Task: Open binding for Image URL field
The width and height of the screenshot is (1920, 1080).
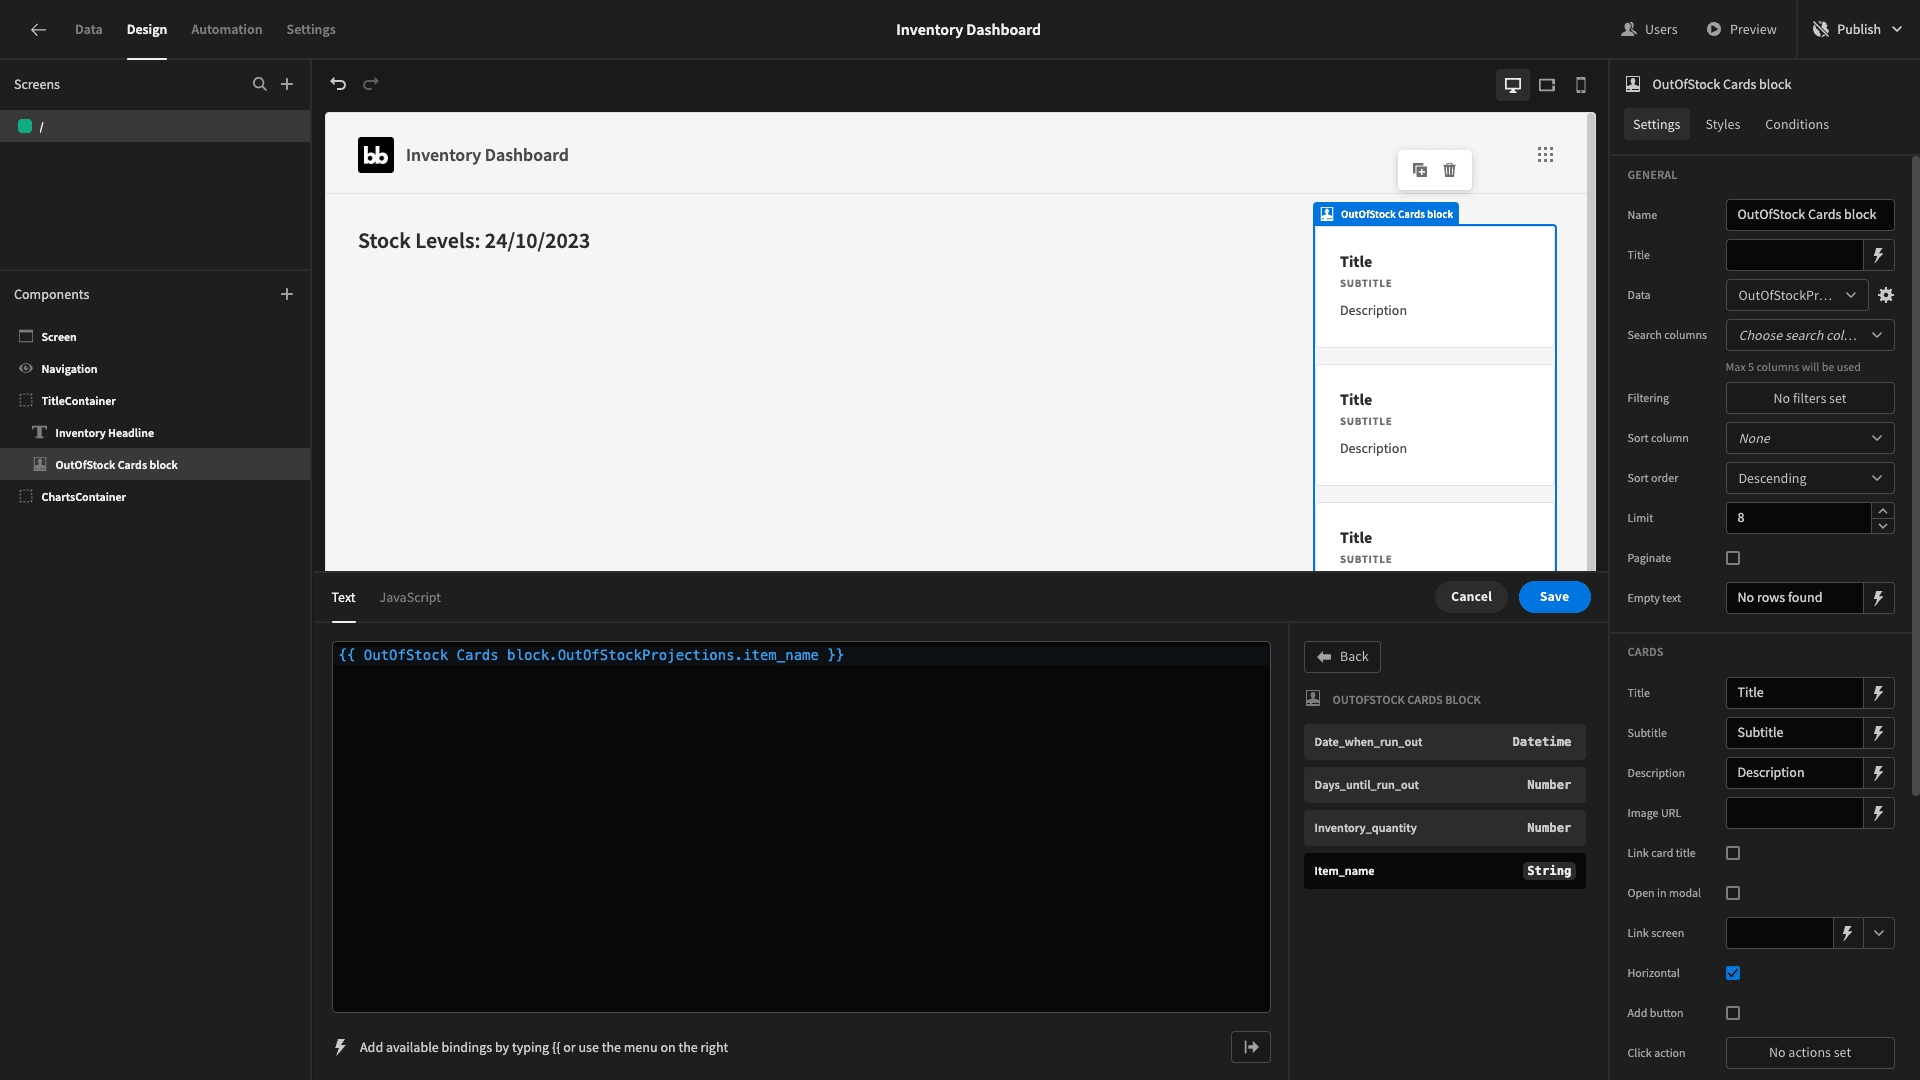Action: [x=1879, y=813]
